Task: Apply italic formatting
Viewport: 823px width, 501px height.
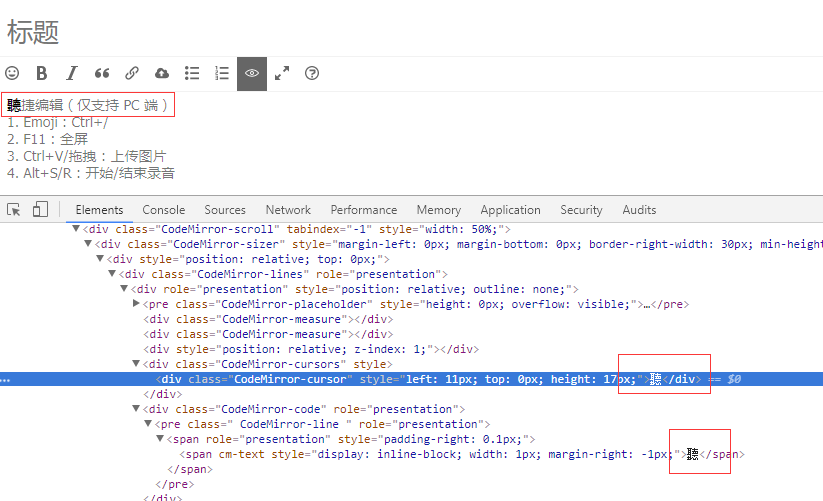Action: pos(72,73)
